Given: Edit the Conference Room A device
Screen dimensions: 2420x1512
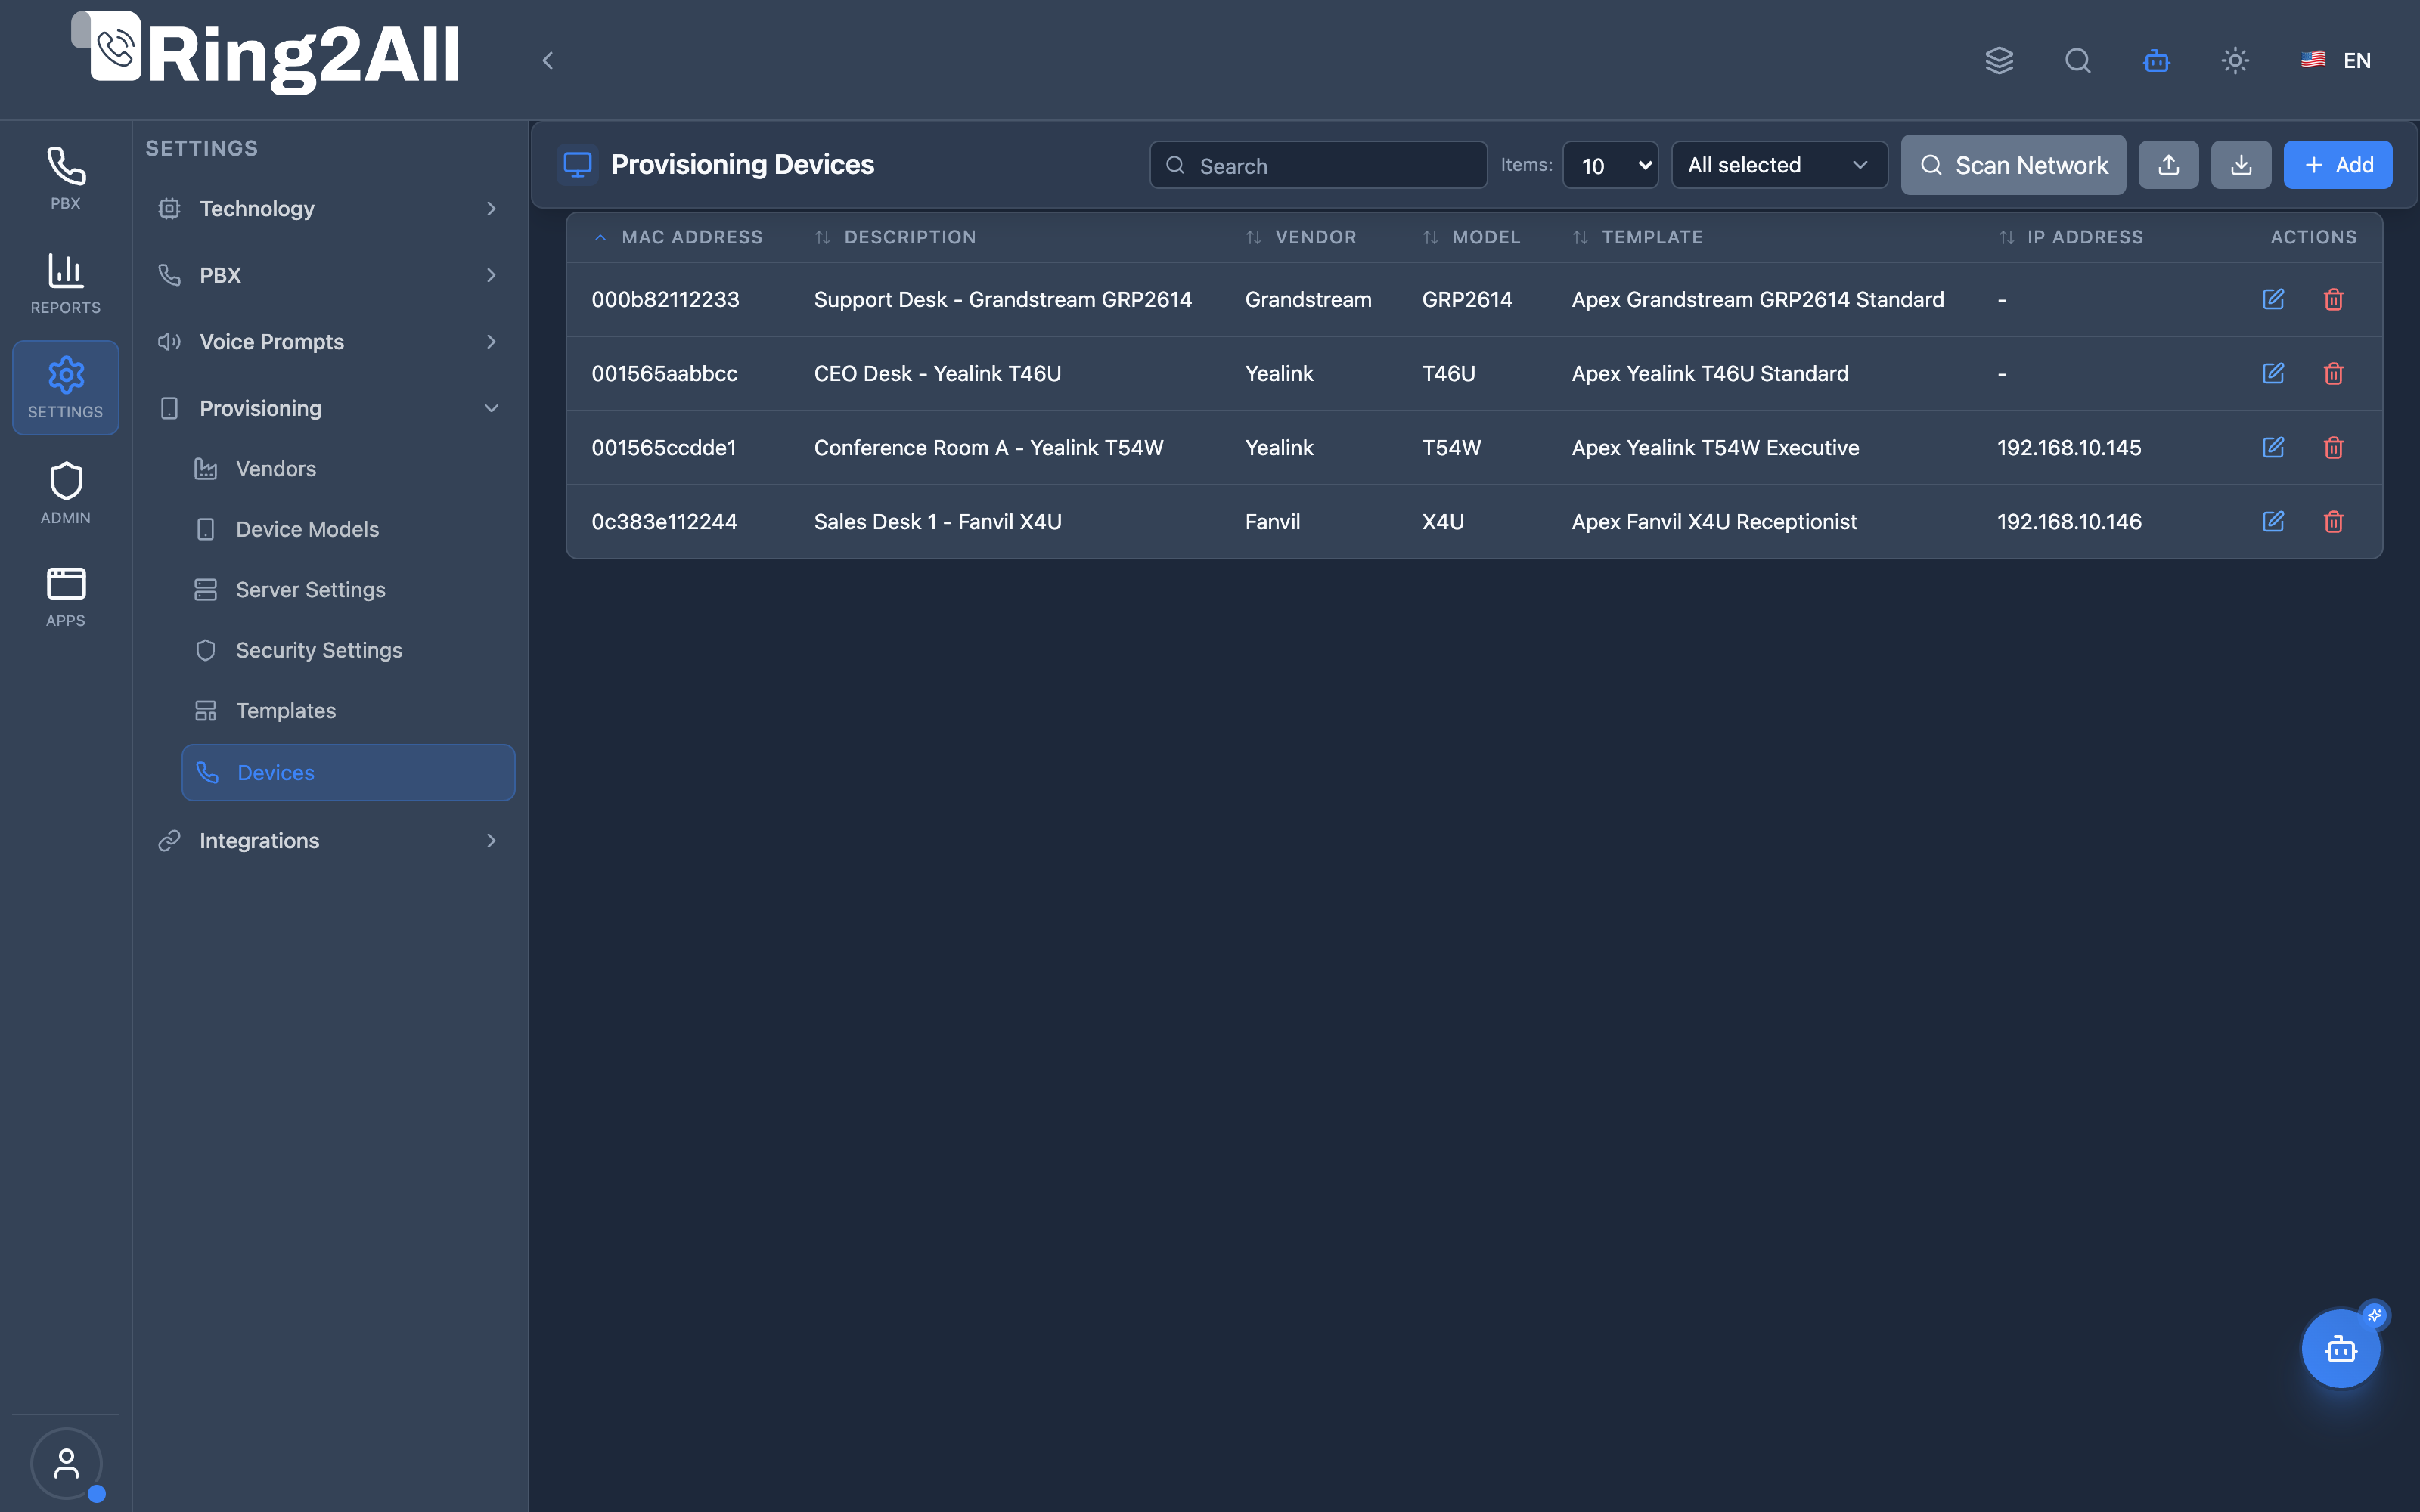Looking at the screenshot, I should tap(2273, 447).
